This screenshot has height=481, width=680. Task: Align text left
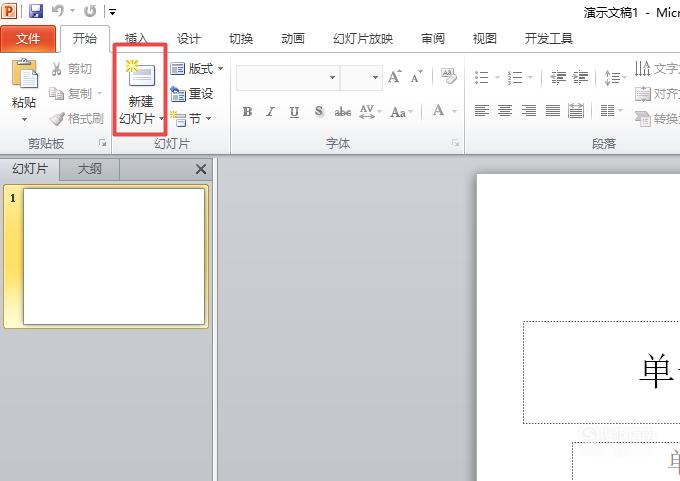pyautogui.click(x=482, y=111)
